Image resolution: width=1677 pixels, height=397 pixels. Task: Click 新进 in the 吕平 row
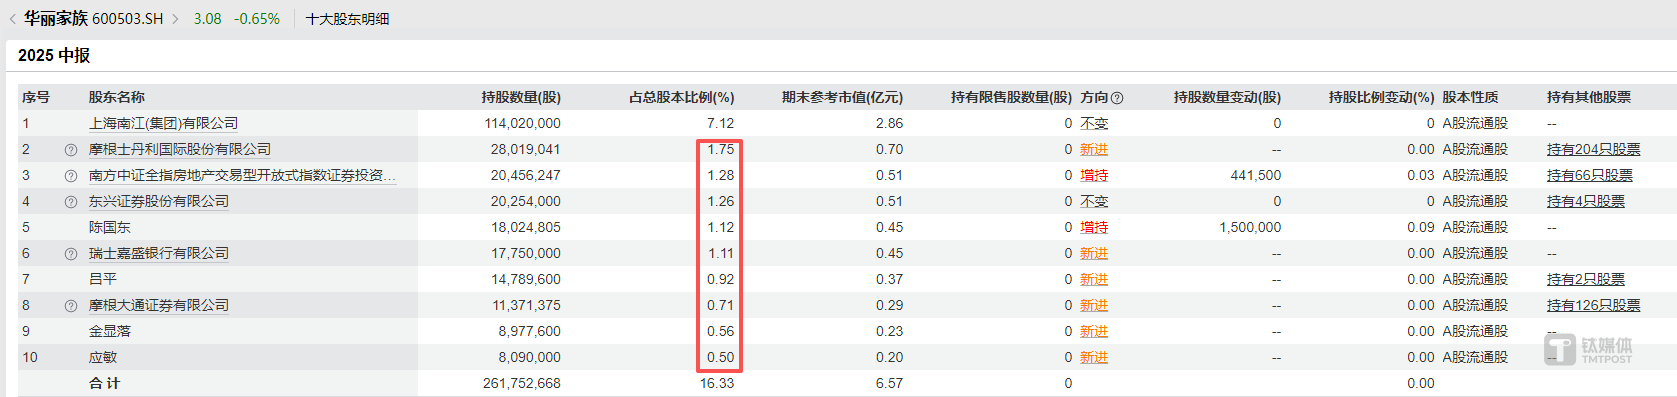[1094, 279]
